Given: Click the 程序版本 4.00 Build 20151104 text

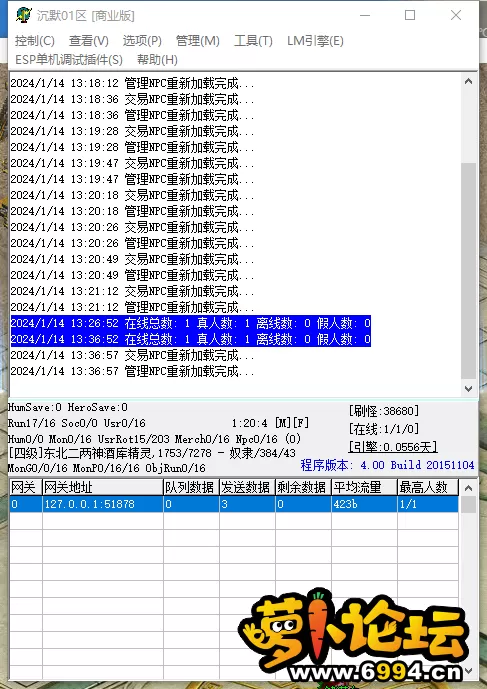Looking at the screenshot, I should click(x=387, y=465).
